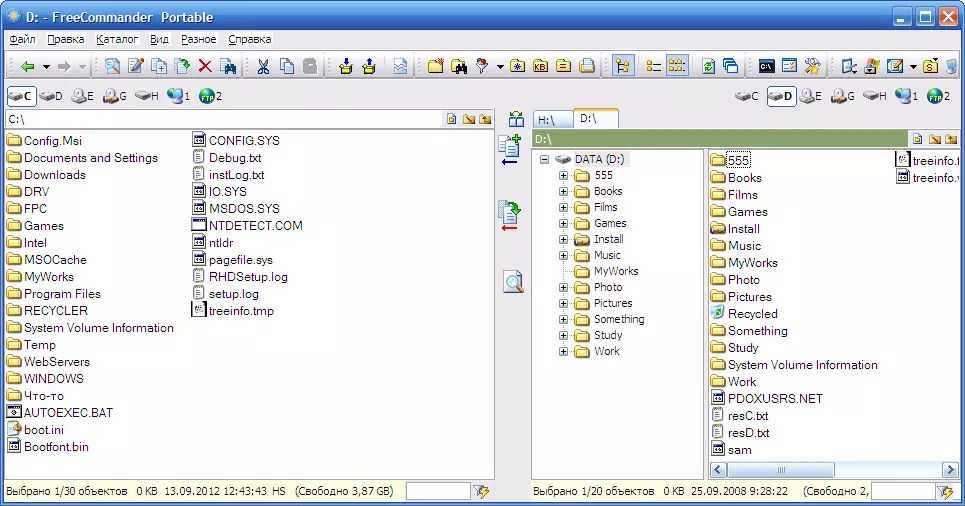Click the FTP connection 2 icon, left panel

click(x=210, y=96)
